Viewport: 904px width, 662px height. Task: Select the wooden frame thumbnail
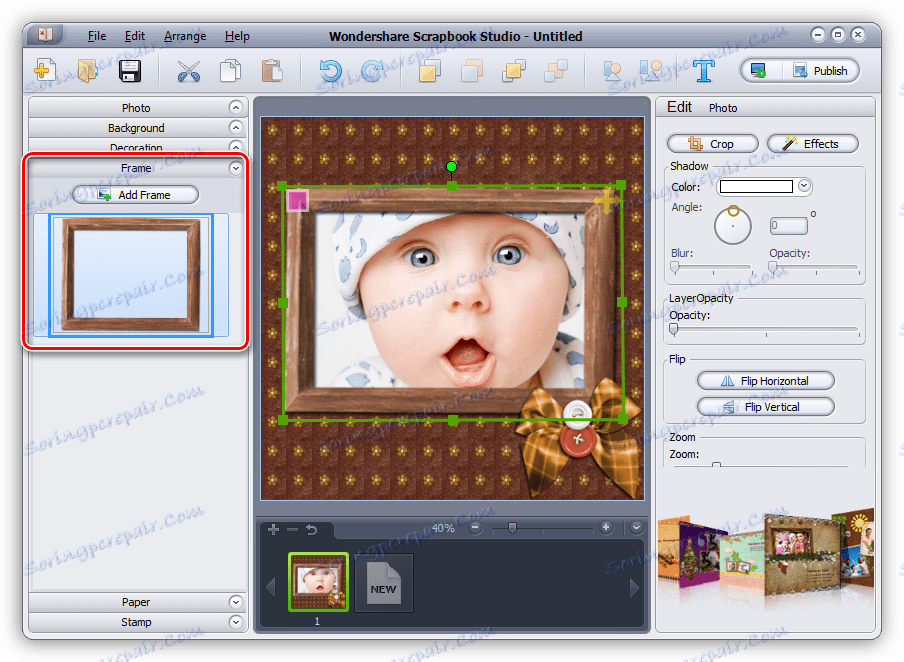pos(131,275)
